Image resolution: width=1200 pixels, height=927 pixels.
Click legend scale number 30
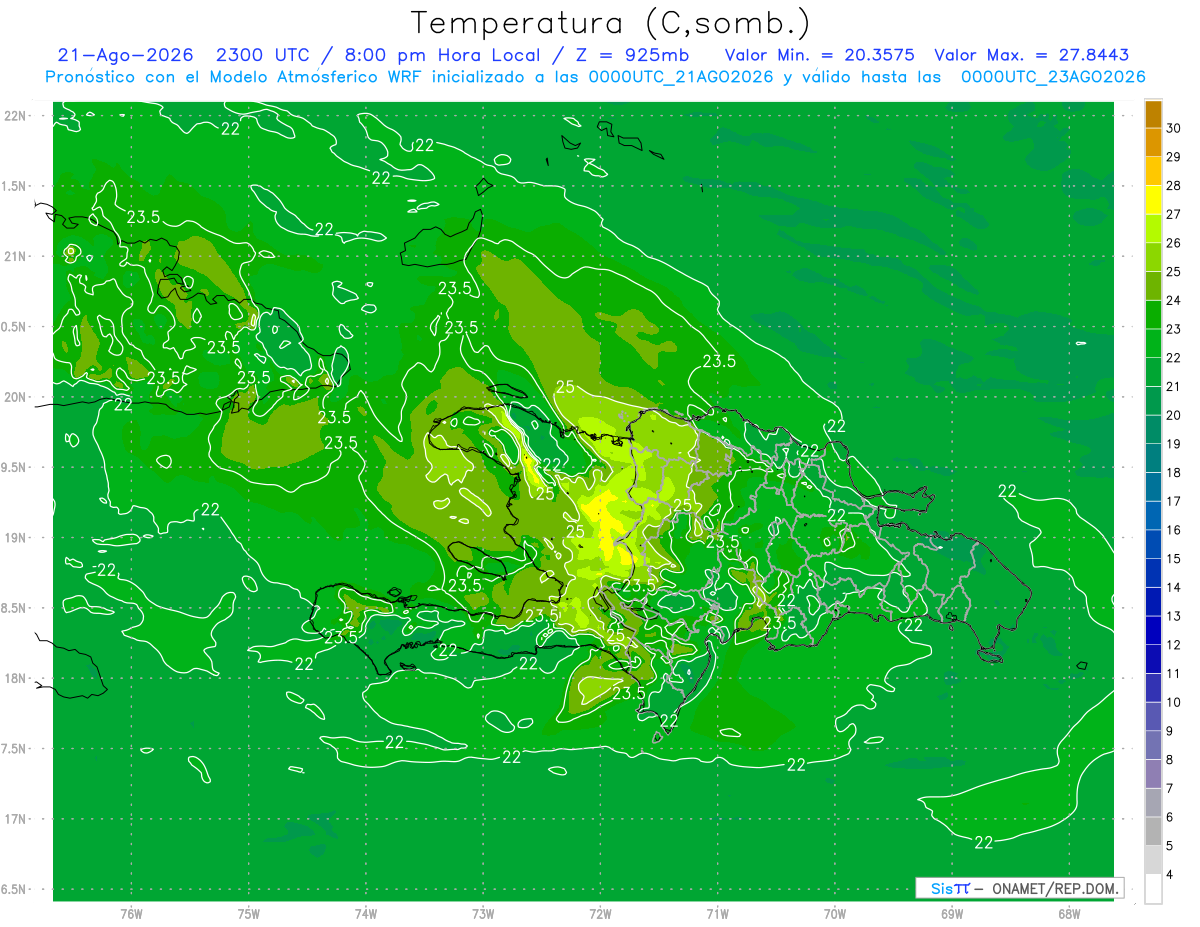pyautogui.click(x=1174, y=128)
